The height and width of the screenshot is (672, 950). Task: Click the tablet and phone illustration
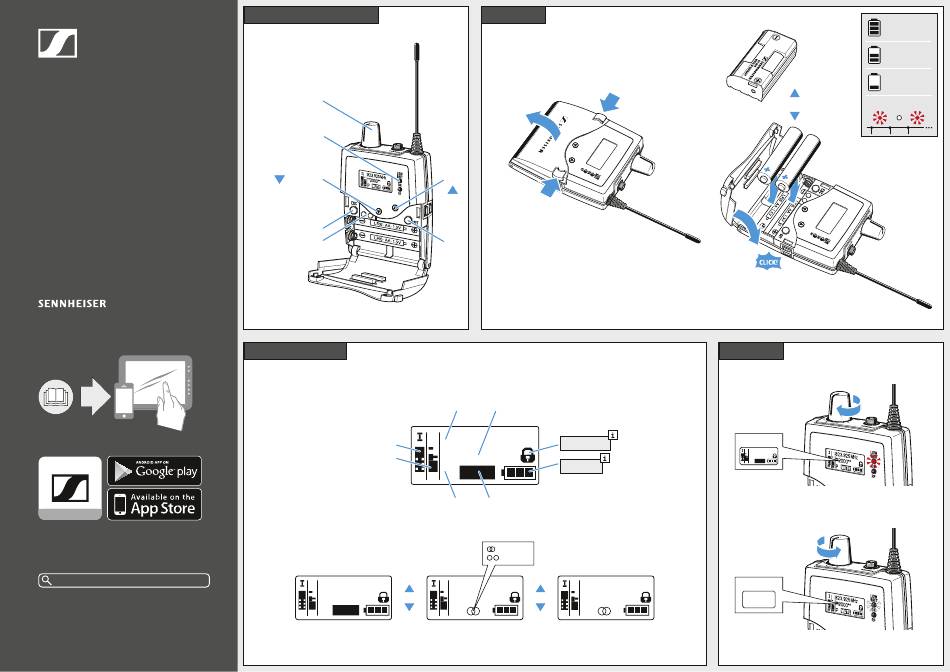(x=154, y=392)
